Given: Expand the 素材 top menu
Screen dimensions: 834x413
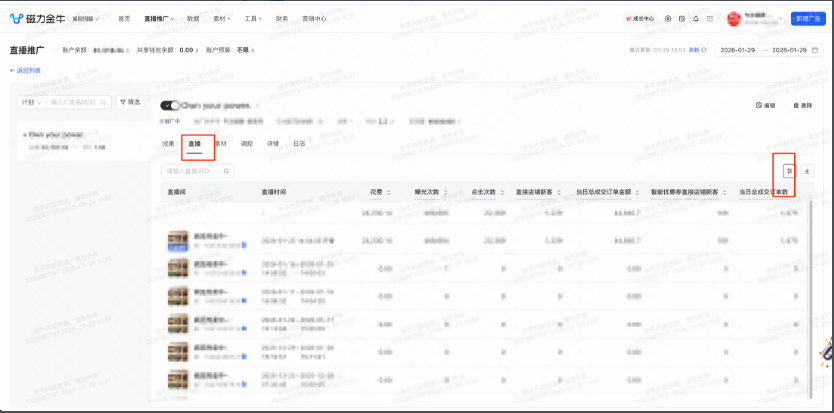Looking at the screenshot, I should coord(222,19).
